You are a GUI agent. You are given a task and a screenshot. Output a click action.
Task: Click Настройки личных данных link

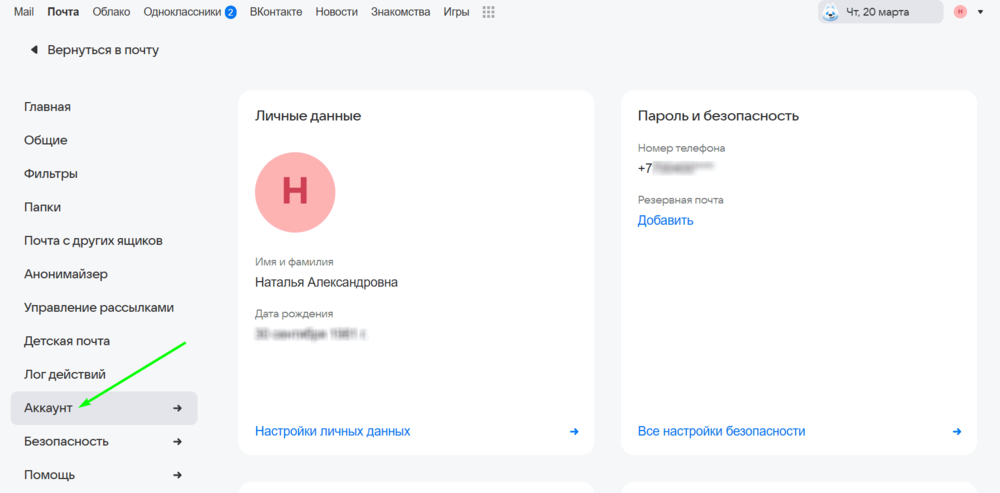332,432
